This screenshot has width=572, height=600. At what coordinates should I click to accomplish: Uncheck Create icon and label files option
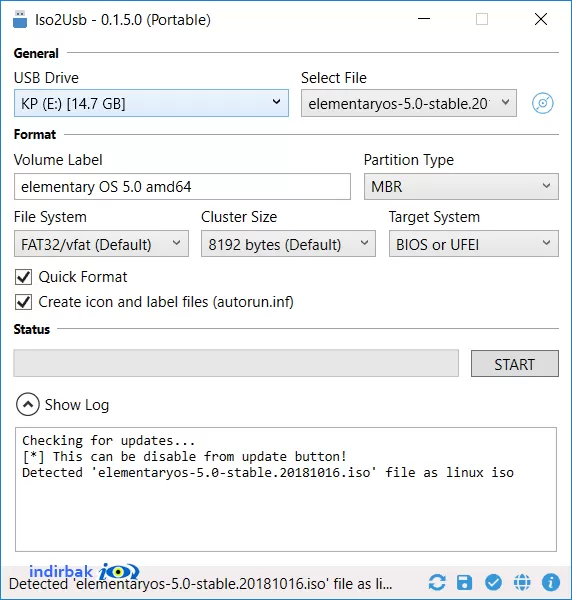click(x=23, y=302)
